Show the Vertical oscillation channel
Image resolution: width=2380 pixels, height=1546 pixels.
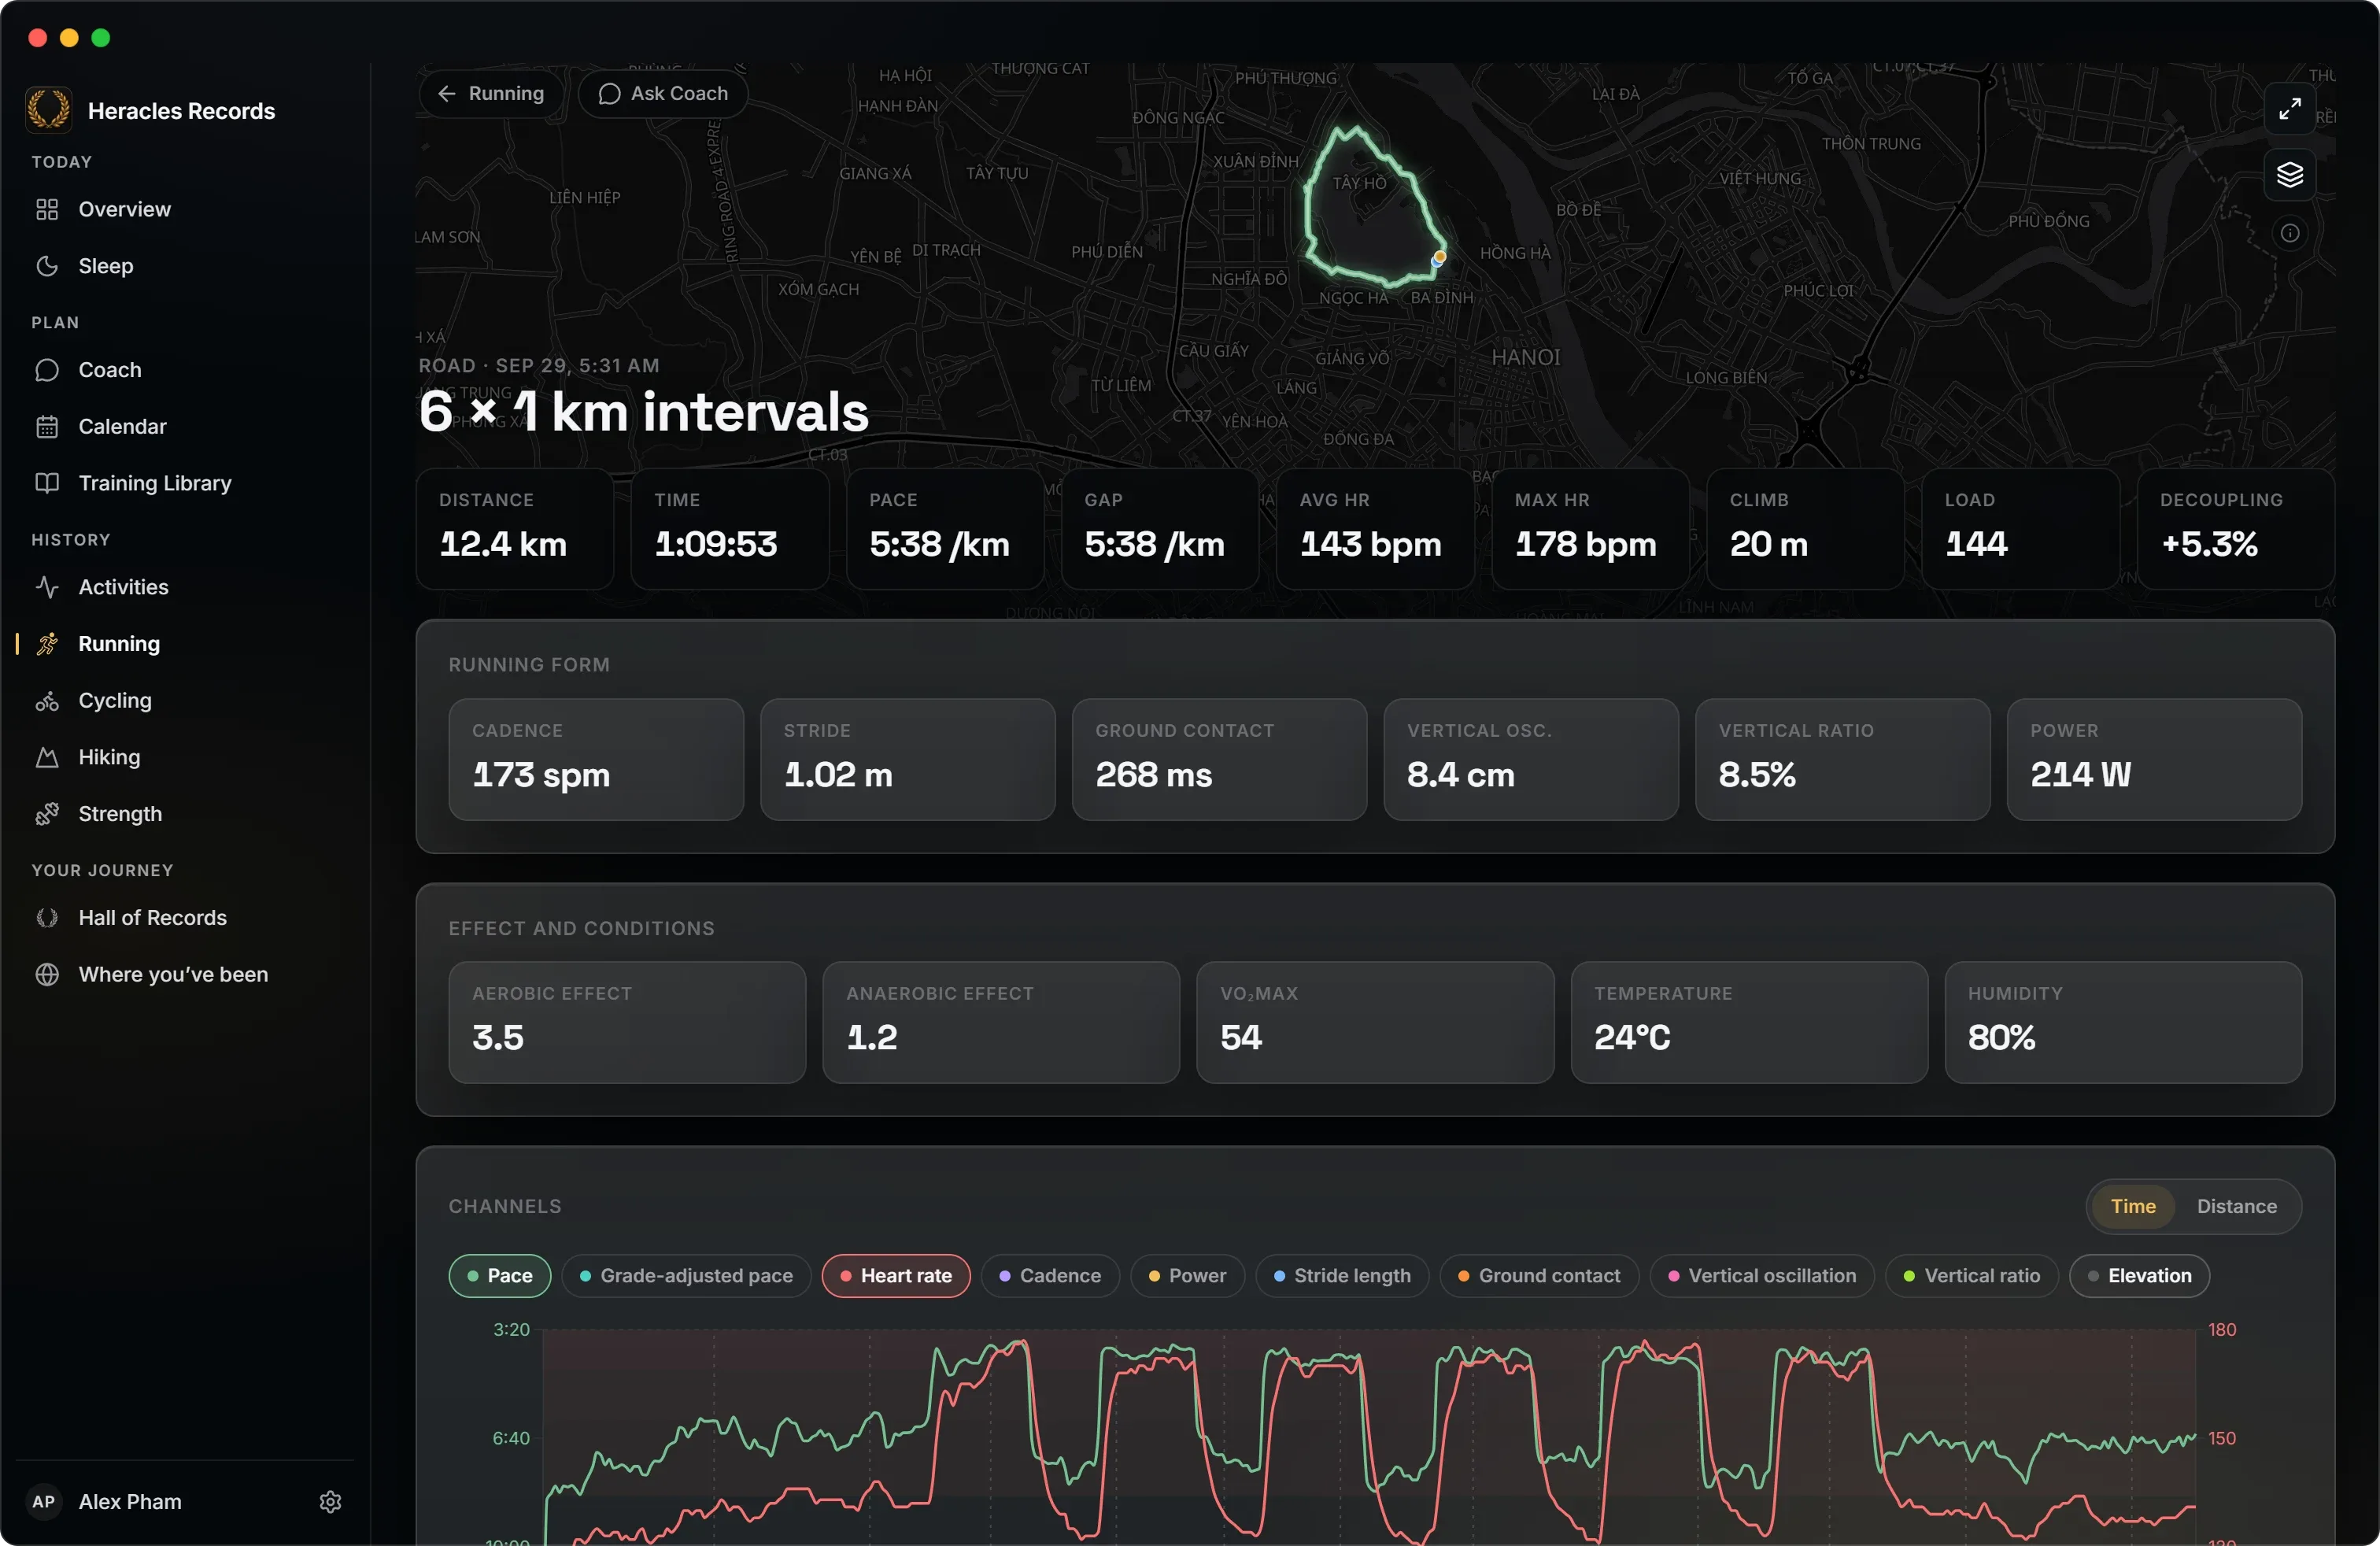pos(1762,1276)
